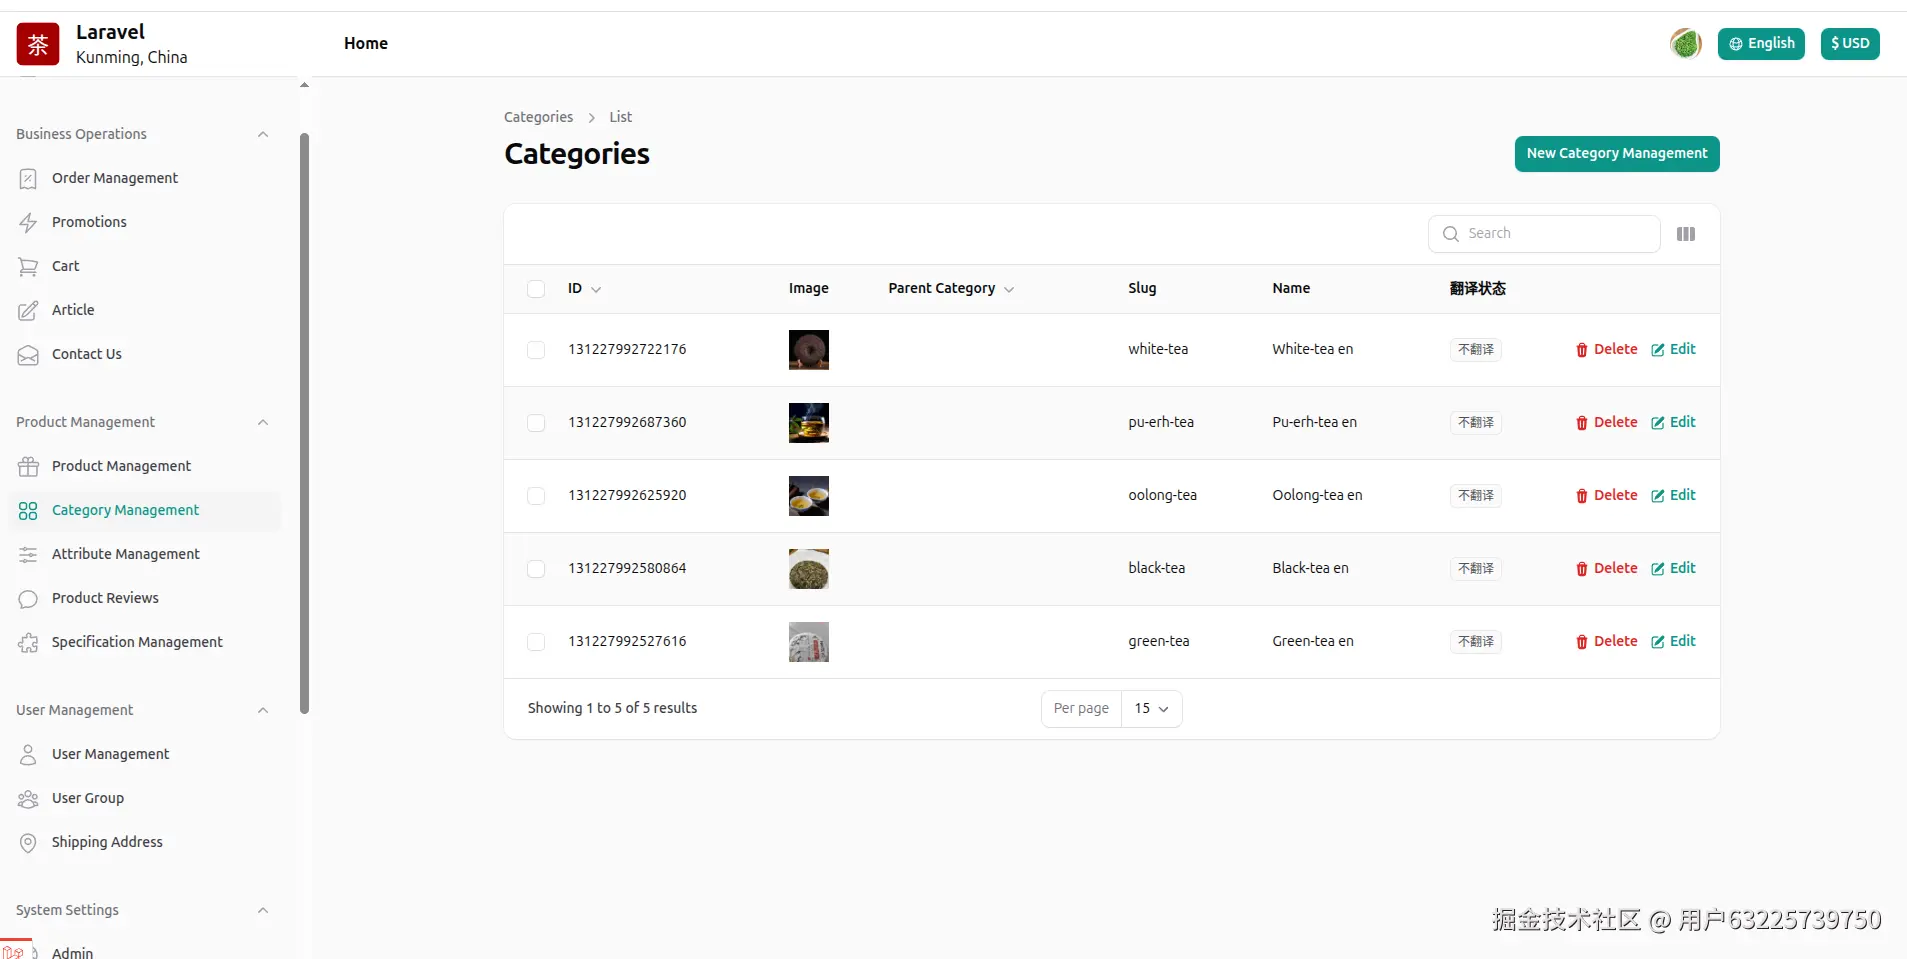Toggle the table columns icon
Viewport: 1907px width, 959px height.
tap(1686, 234)
